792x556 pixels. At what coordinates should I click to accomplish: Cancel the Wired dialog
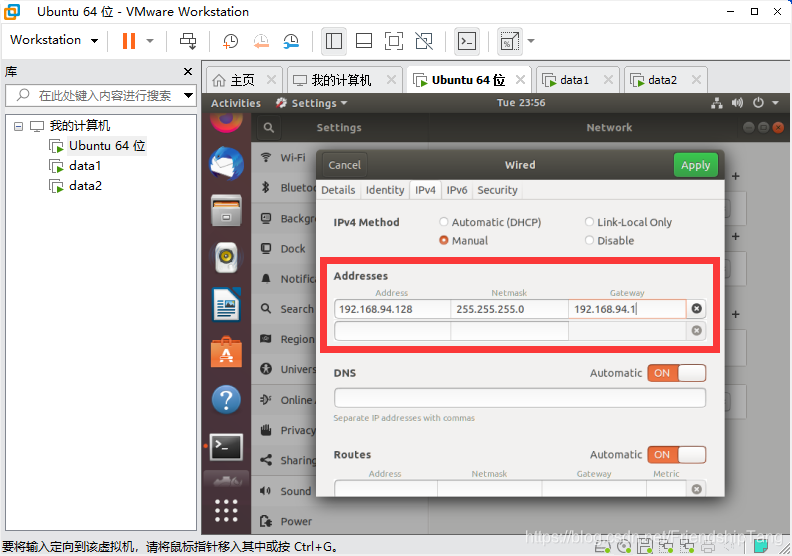[x=344, y=165]
